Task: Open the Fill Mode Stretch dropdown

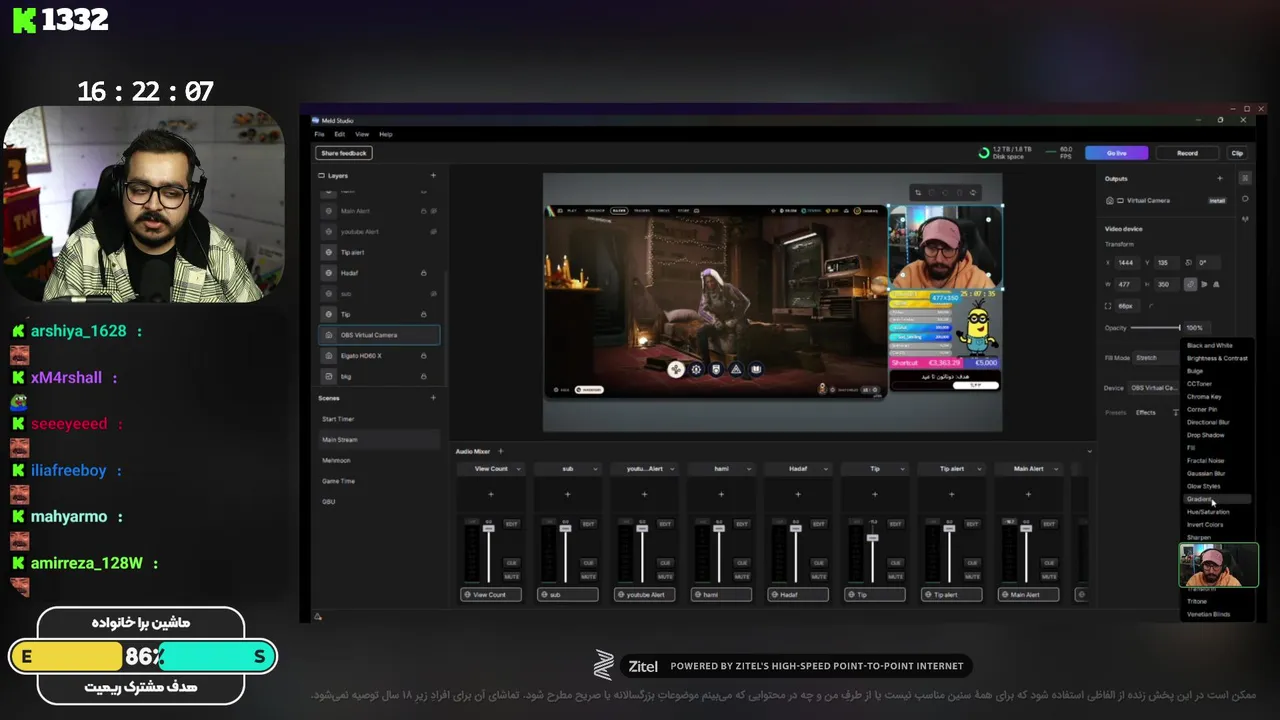Action: pos(1156,357)
